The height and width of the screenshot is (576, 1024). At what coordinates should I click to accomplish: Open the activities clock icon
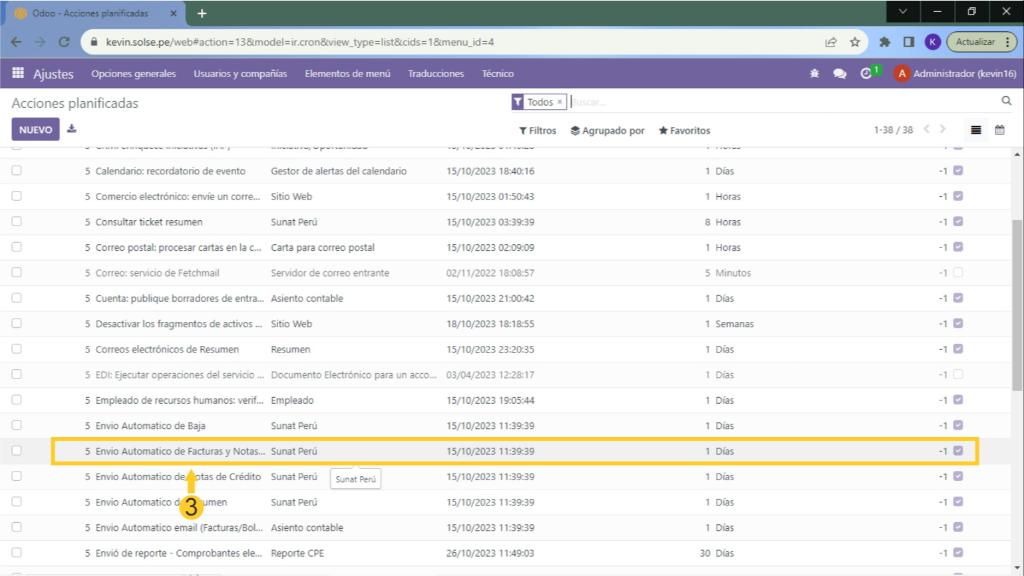point(866,74)
